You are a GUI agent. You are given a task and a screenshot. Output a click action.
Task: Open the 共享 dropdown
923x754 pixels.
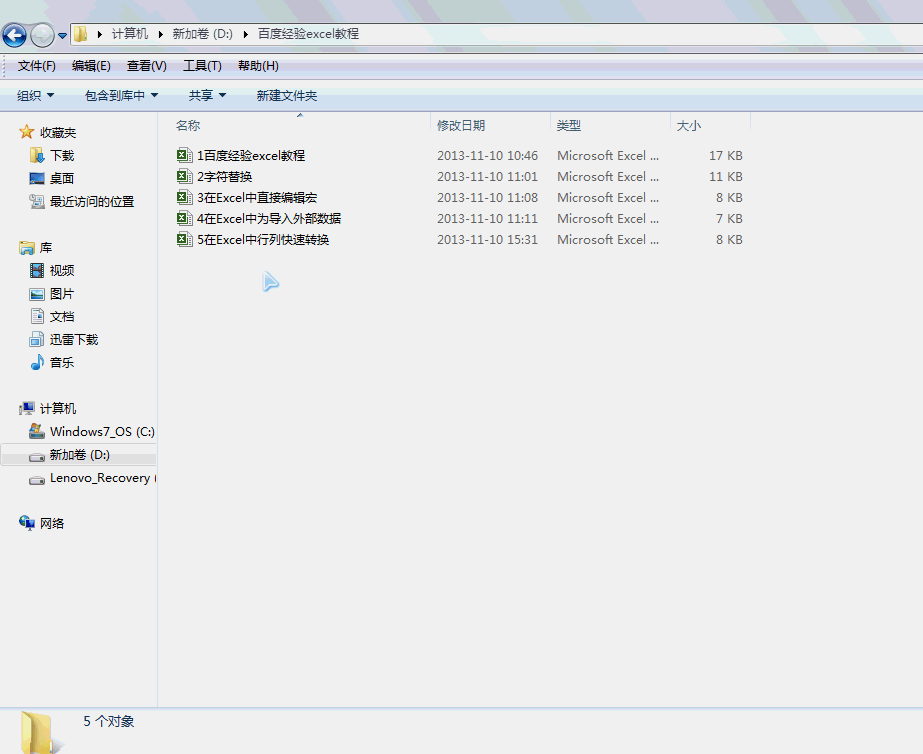point(207,95)
